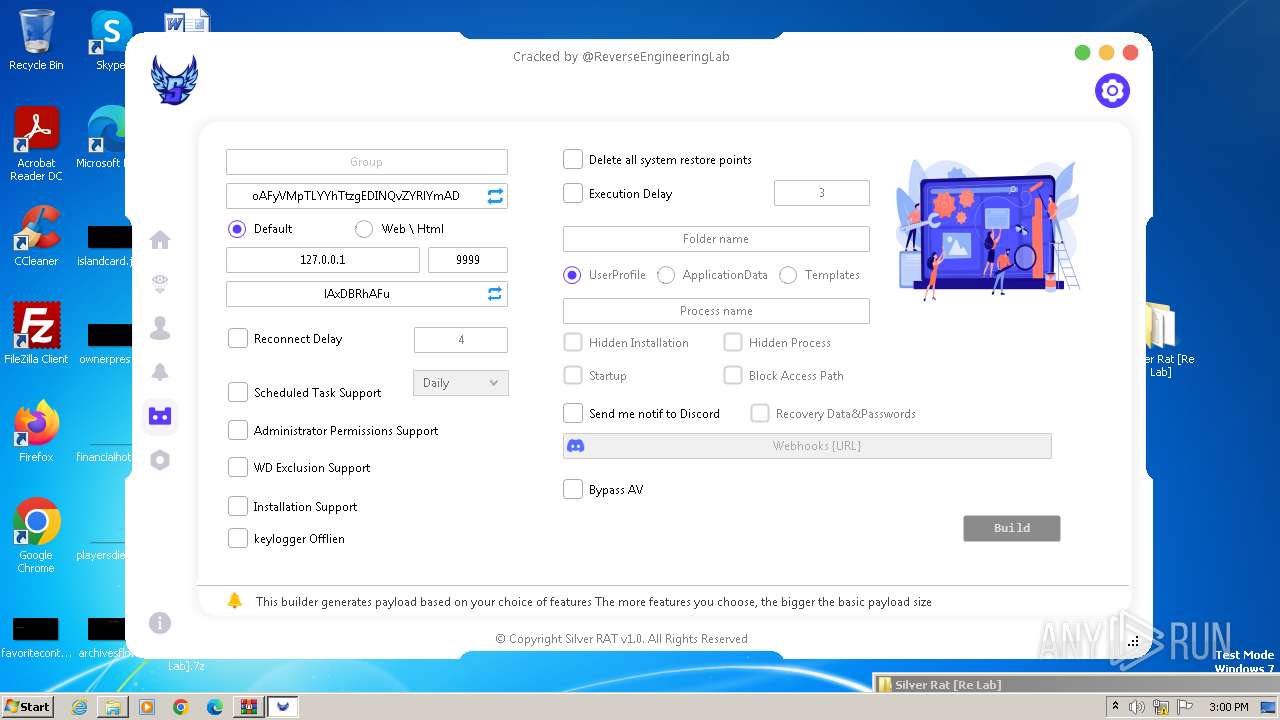Check Delete all system restore points
This screenshot has height=720, width=1280.
click(x=573, y=160)
